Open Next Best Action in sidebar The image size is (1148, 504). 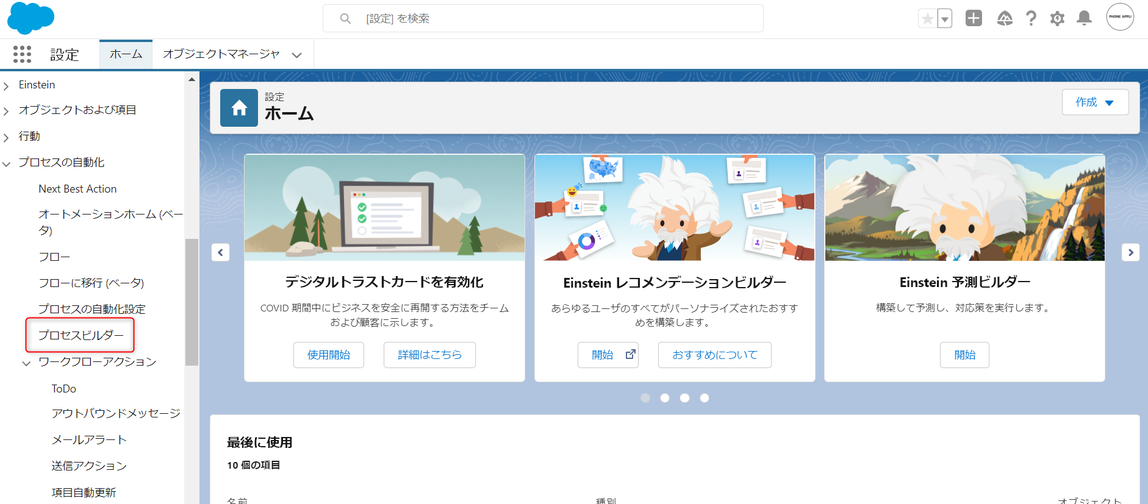pyautogui.click(x=78, y=189)
